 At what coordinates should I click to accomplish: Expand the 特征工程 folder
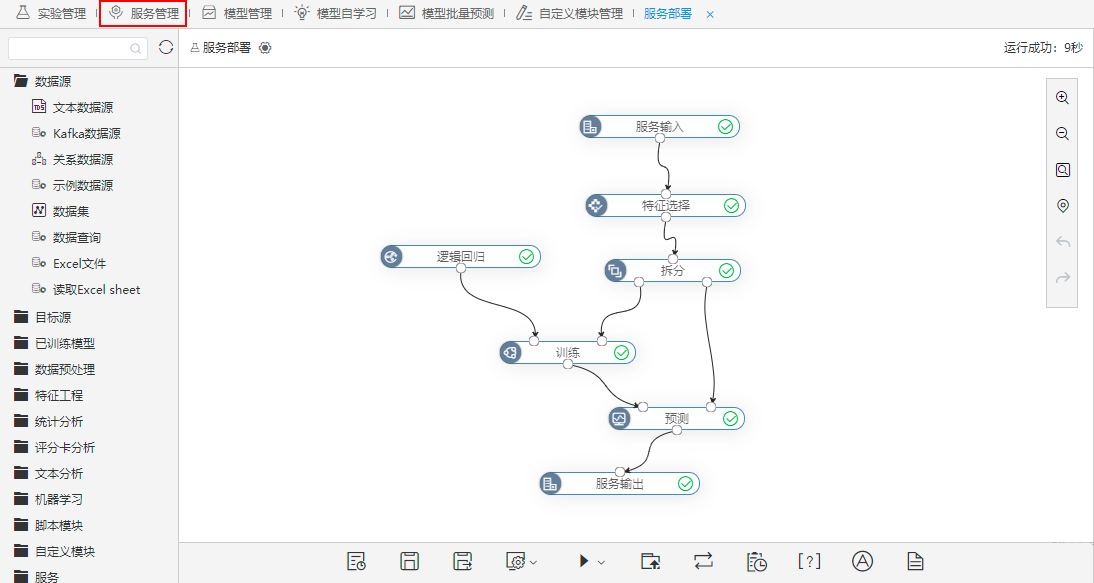(x=49, y=395)
